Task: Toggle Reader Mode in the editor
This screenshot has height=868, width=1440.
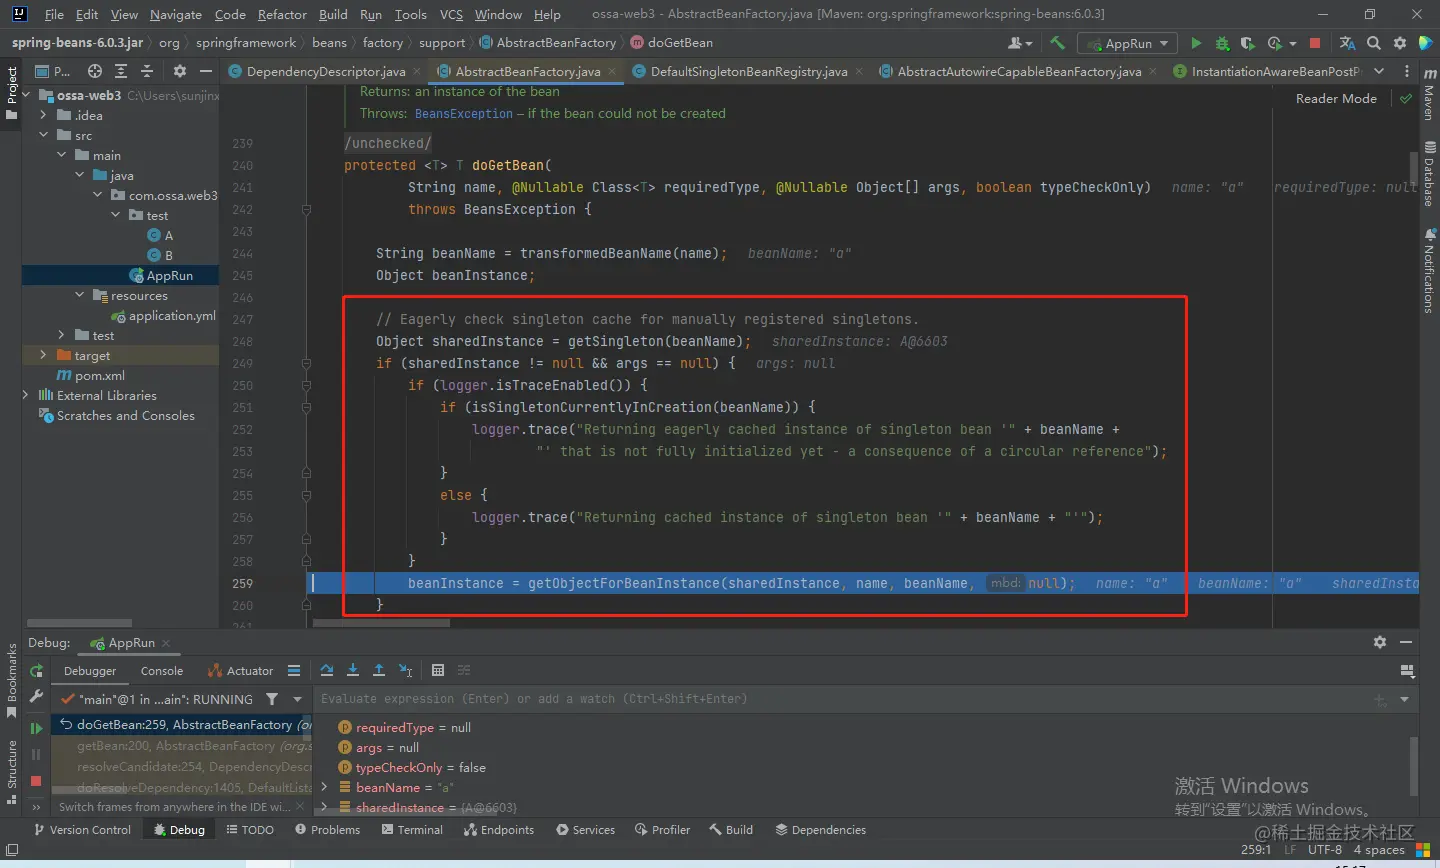Action: pos(1336,98)
